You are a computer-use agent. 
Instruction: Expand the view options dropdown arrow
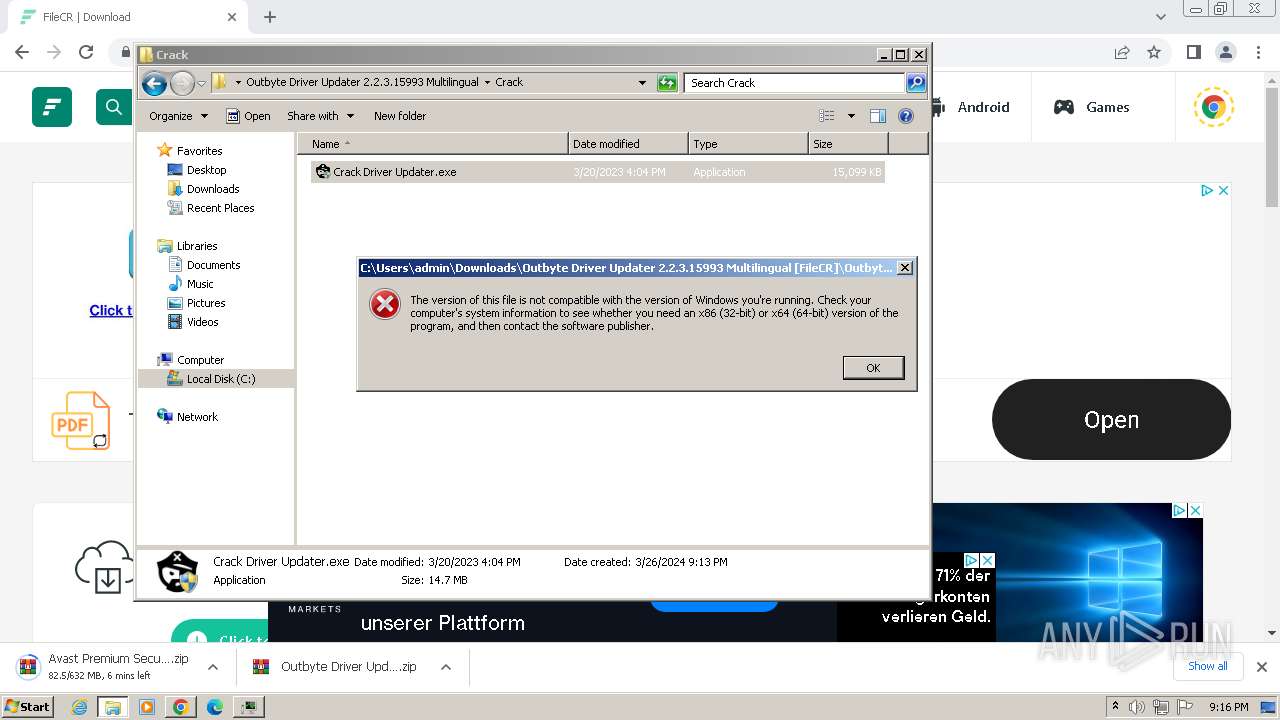[851, 116]
